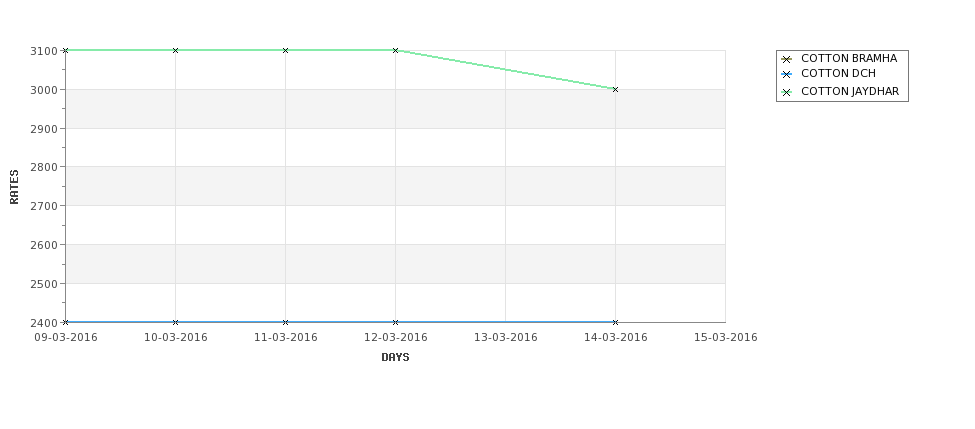Click the 15-03-2016 x-axis date label
The image size is (975, 429).
pos(726,338)
